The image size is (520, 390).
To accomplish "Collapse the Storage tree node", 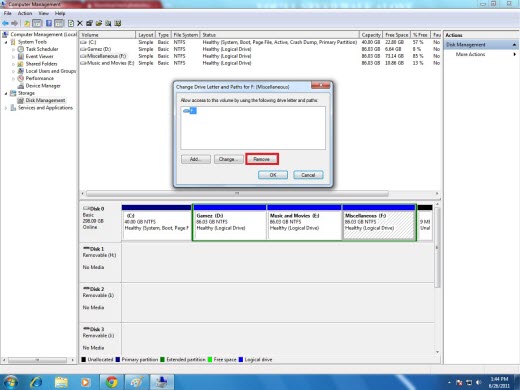I will [6, 93].
